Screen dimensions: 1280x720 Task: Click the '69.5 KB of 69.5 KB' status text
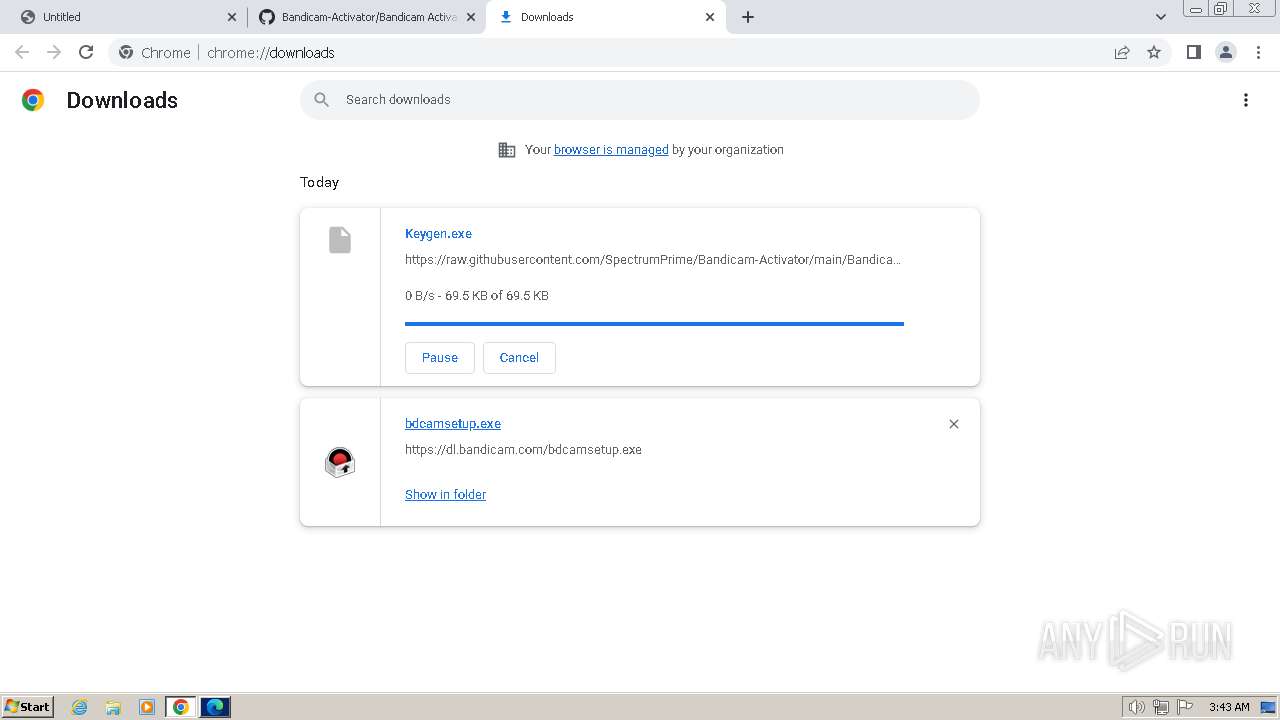click(x=497, y=296)
